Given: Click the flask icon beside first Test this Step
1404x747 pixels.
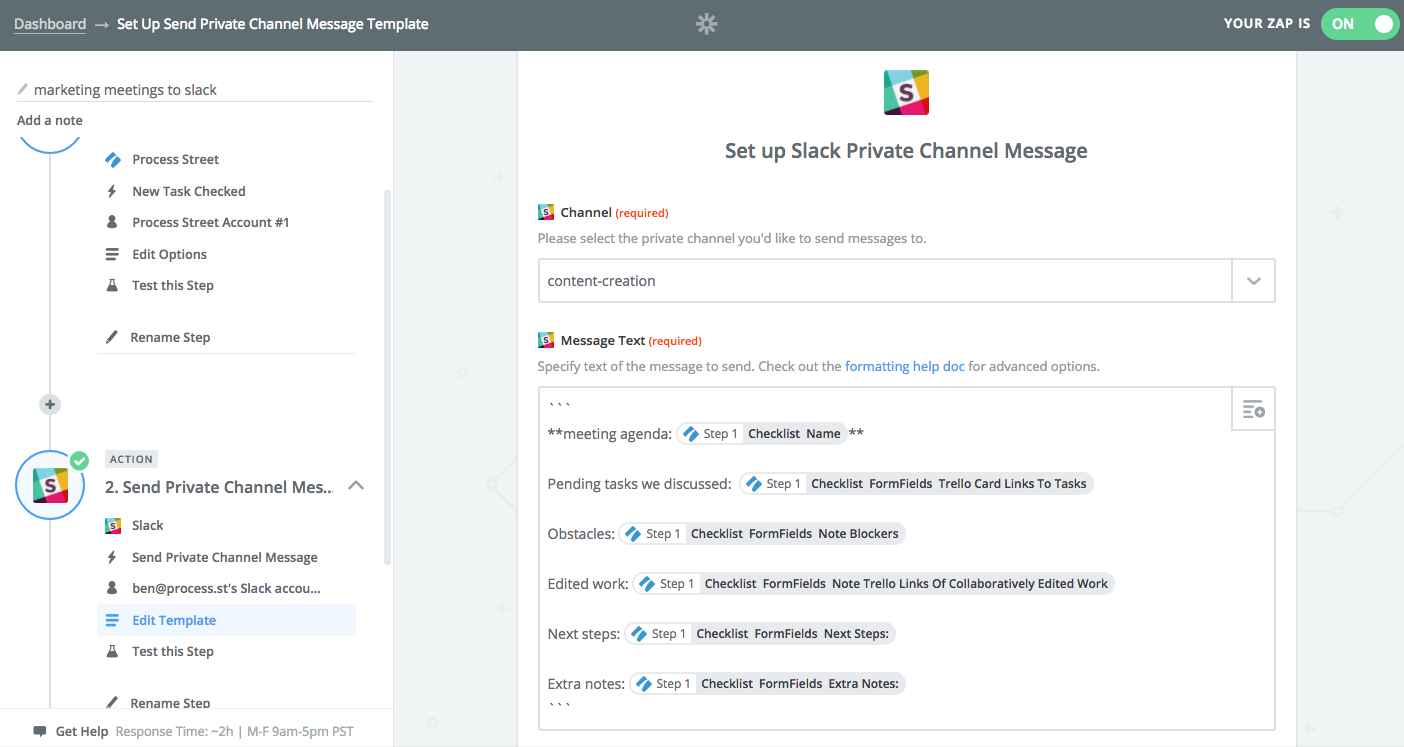Looking at the screenshot, I should [112, 285].
